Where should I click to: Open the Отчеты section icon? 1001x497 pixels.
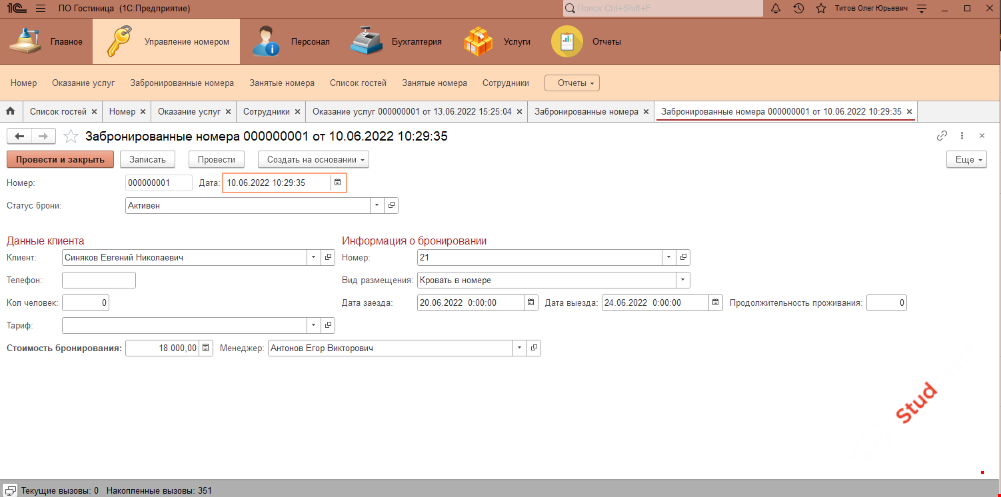pos(568,42)
